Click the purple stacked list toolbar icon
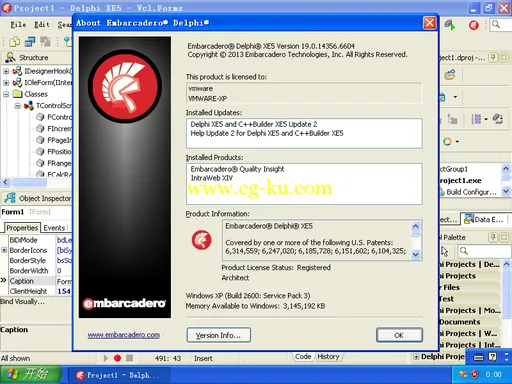The width and height of the screenshot is (512, 384). [x=476, y=119]
